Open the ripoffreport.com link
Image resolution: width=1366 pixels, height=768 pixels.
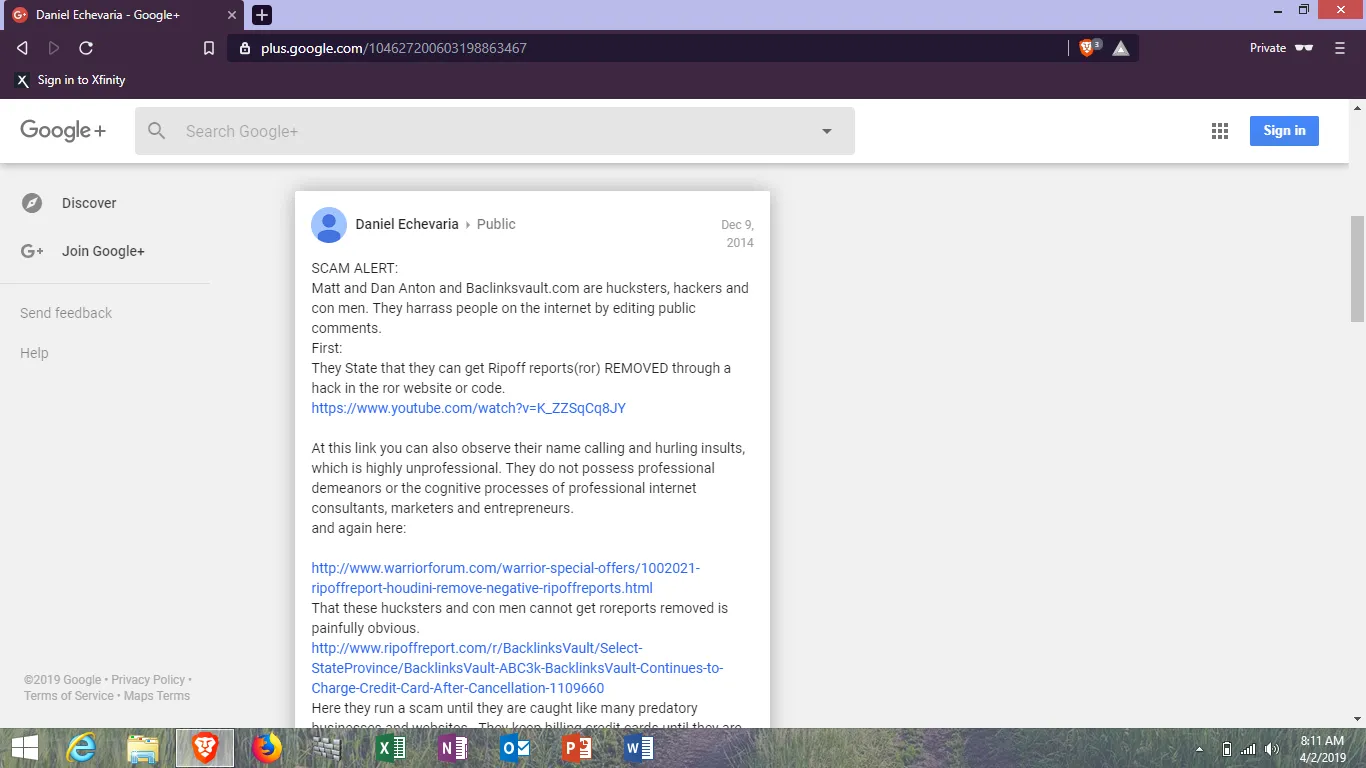[x=517, y=668]
